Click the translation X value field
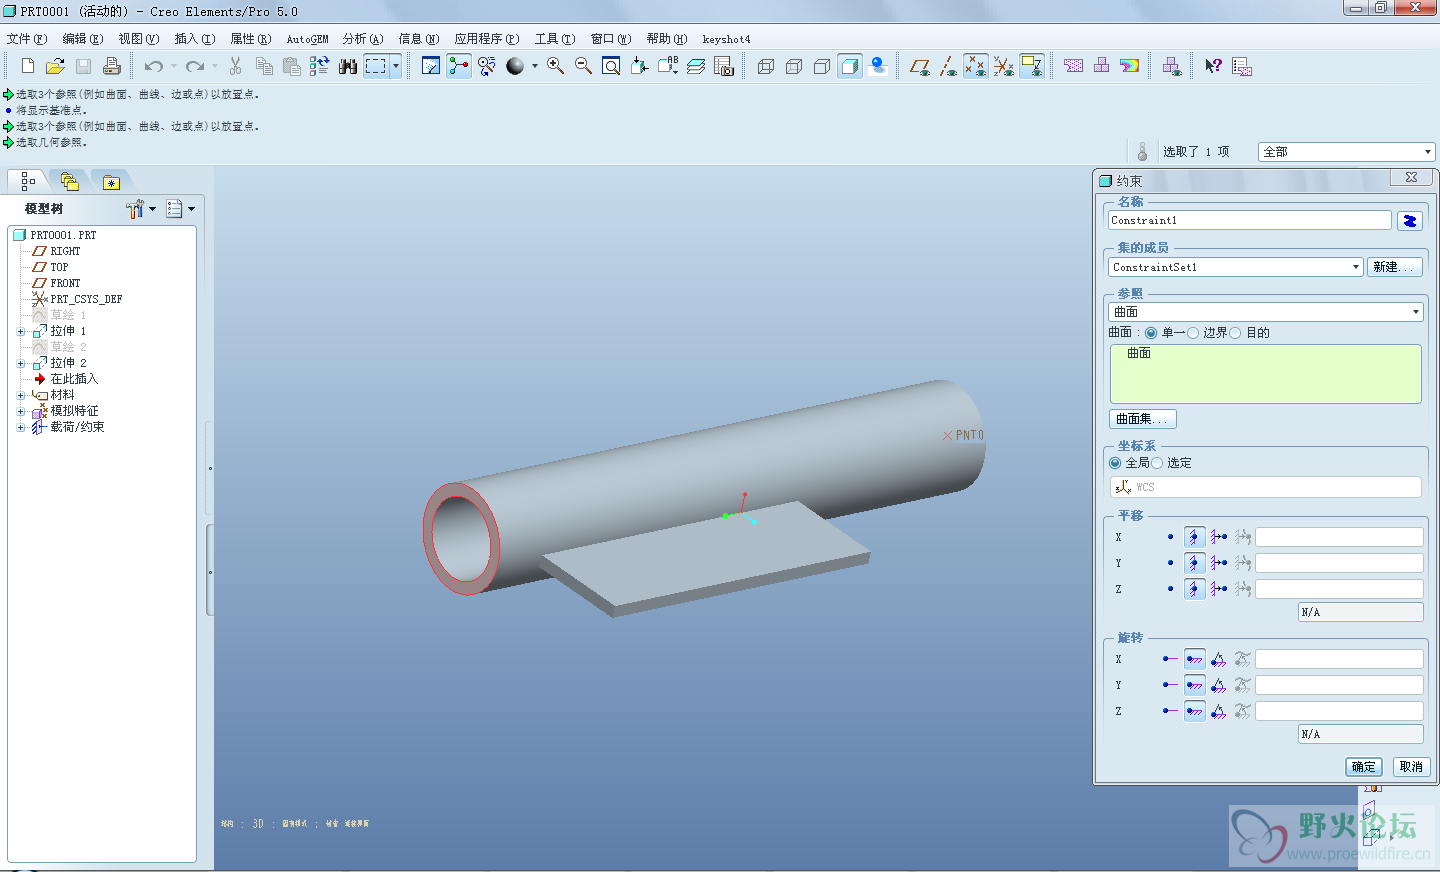Viewport: 1440px width, 872px height. [x=1339, y=537]
